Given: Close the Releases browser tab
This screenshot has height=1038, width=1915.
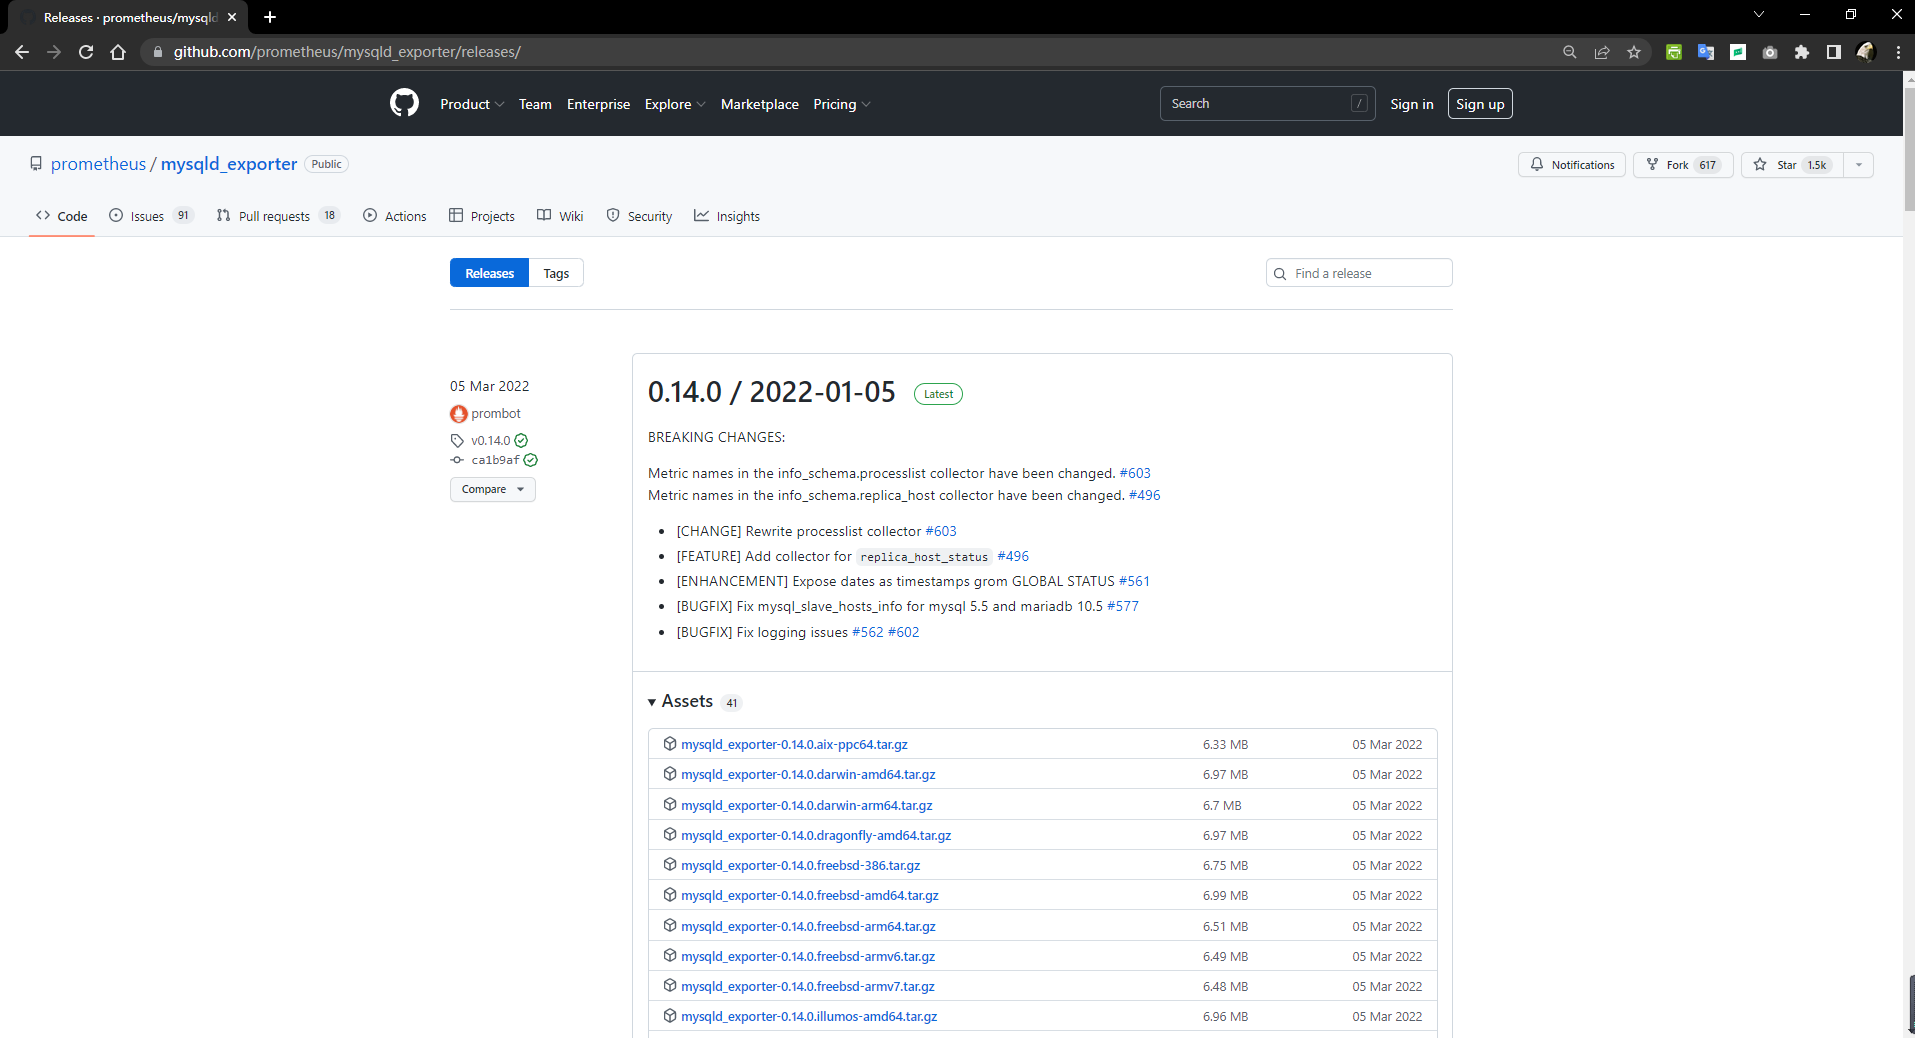Looking at the screenshot, I should click(x=232, y=17).
